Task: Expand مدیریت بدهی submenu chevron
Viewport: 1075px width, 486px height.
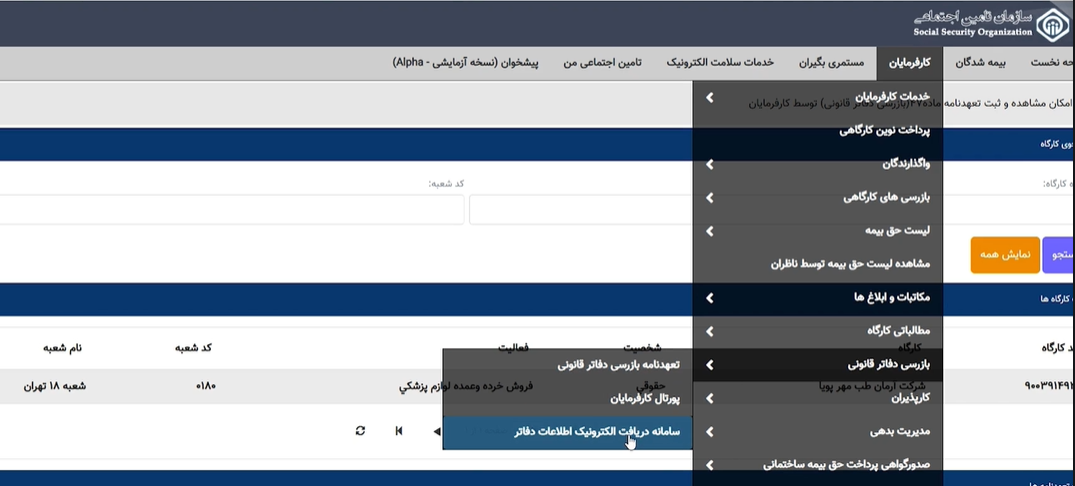Action: (x=710, y=432)
